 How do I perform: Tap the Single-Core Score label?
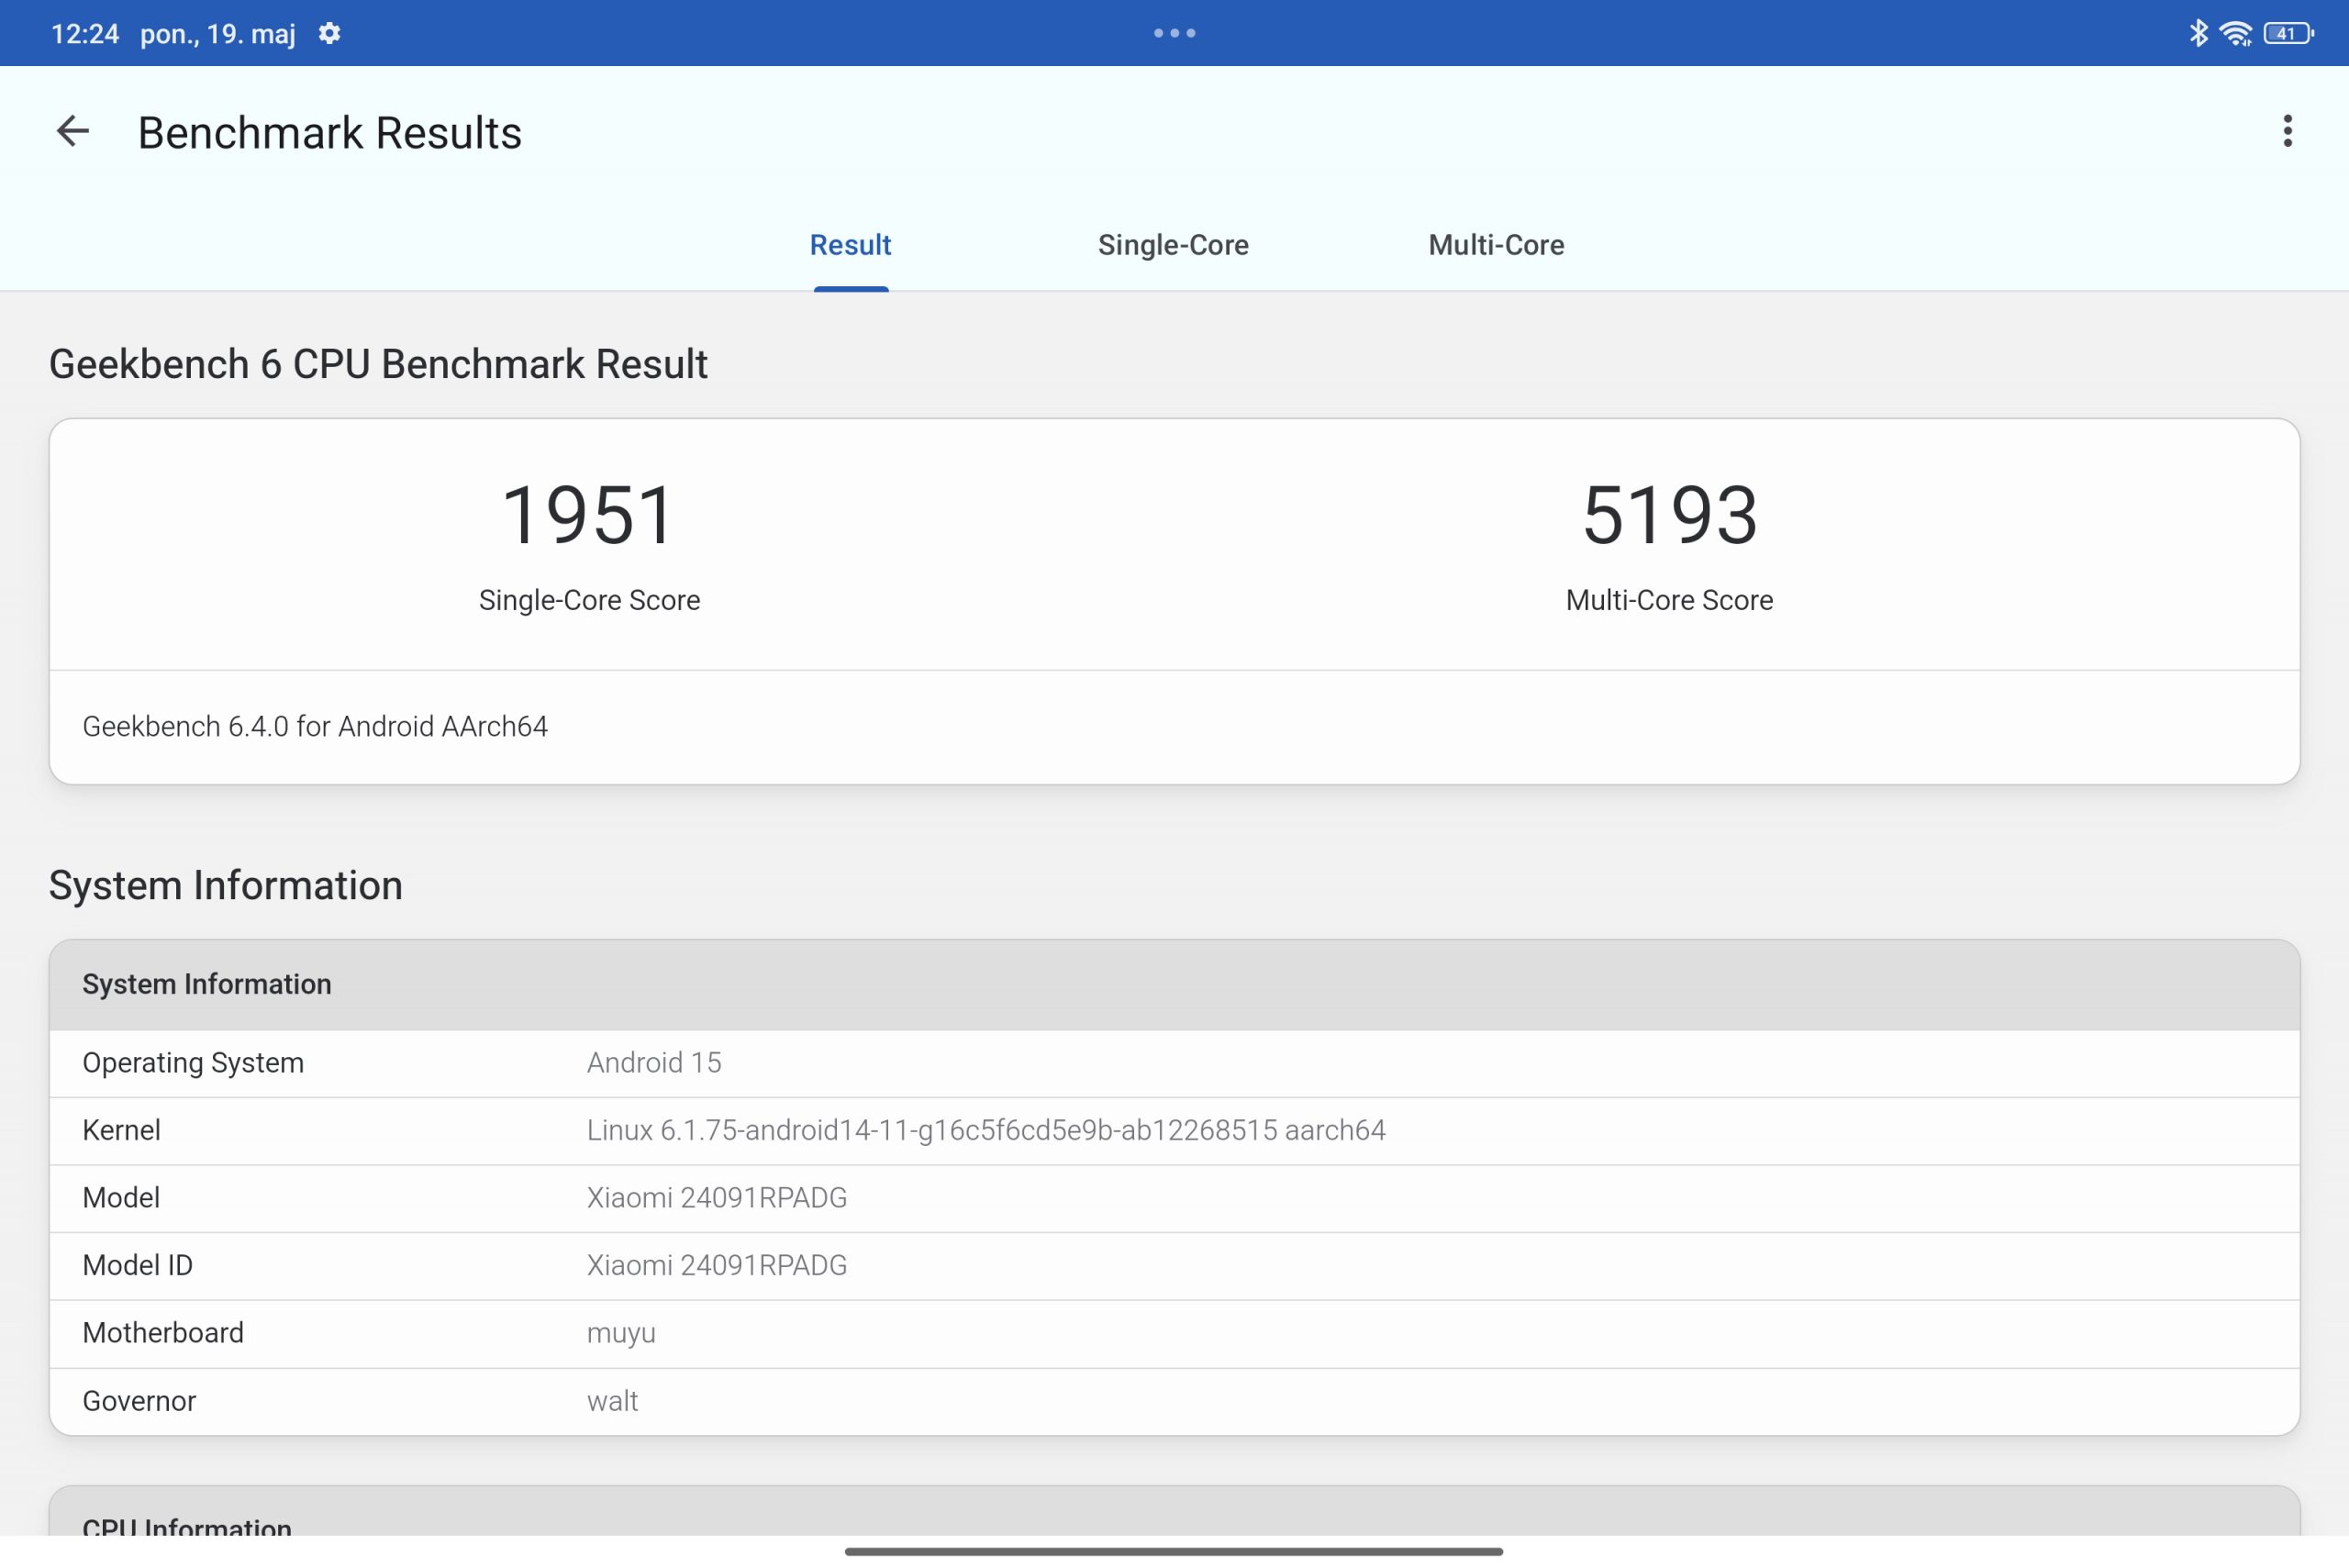(x=589, y=600)
